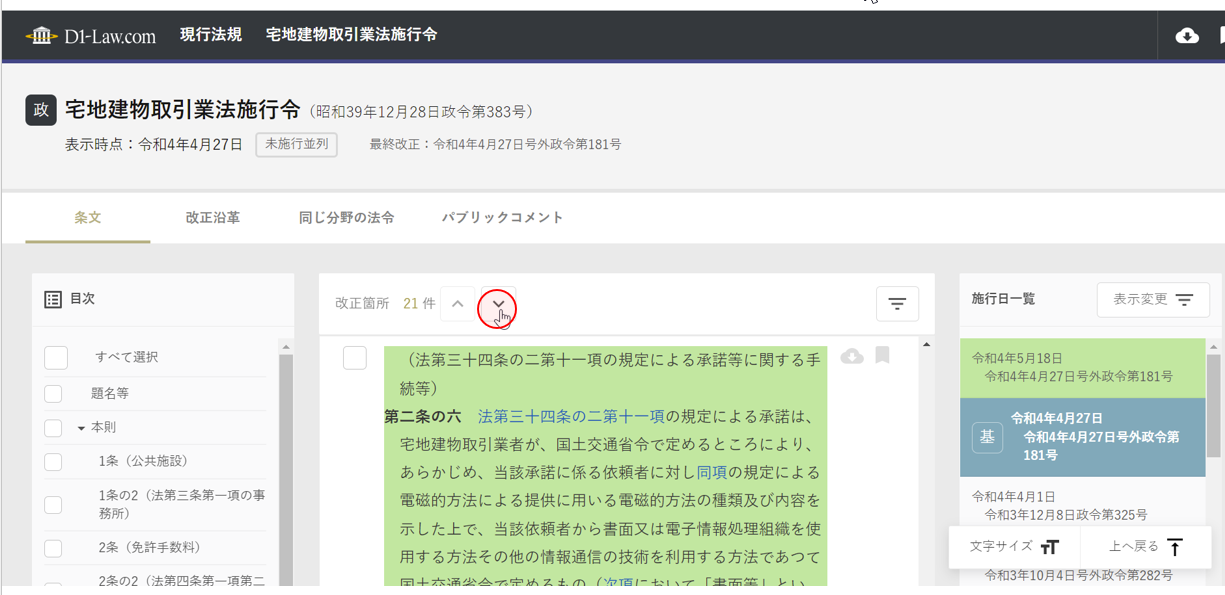Open the パブリックコメント tab
Image resolution: width=1225 pixels, height=595 pixels.
point(502,217)
